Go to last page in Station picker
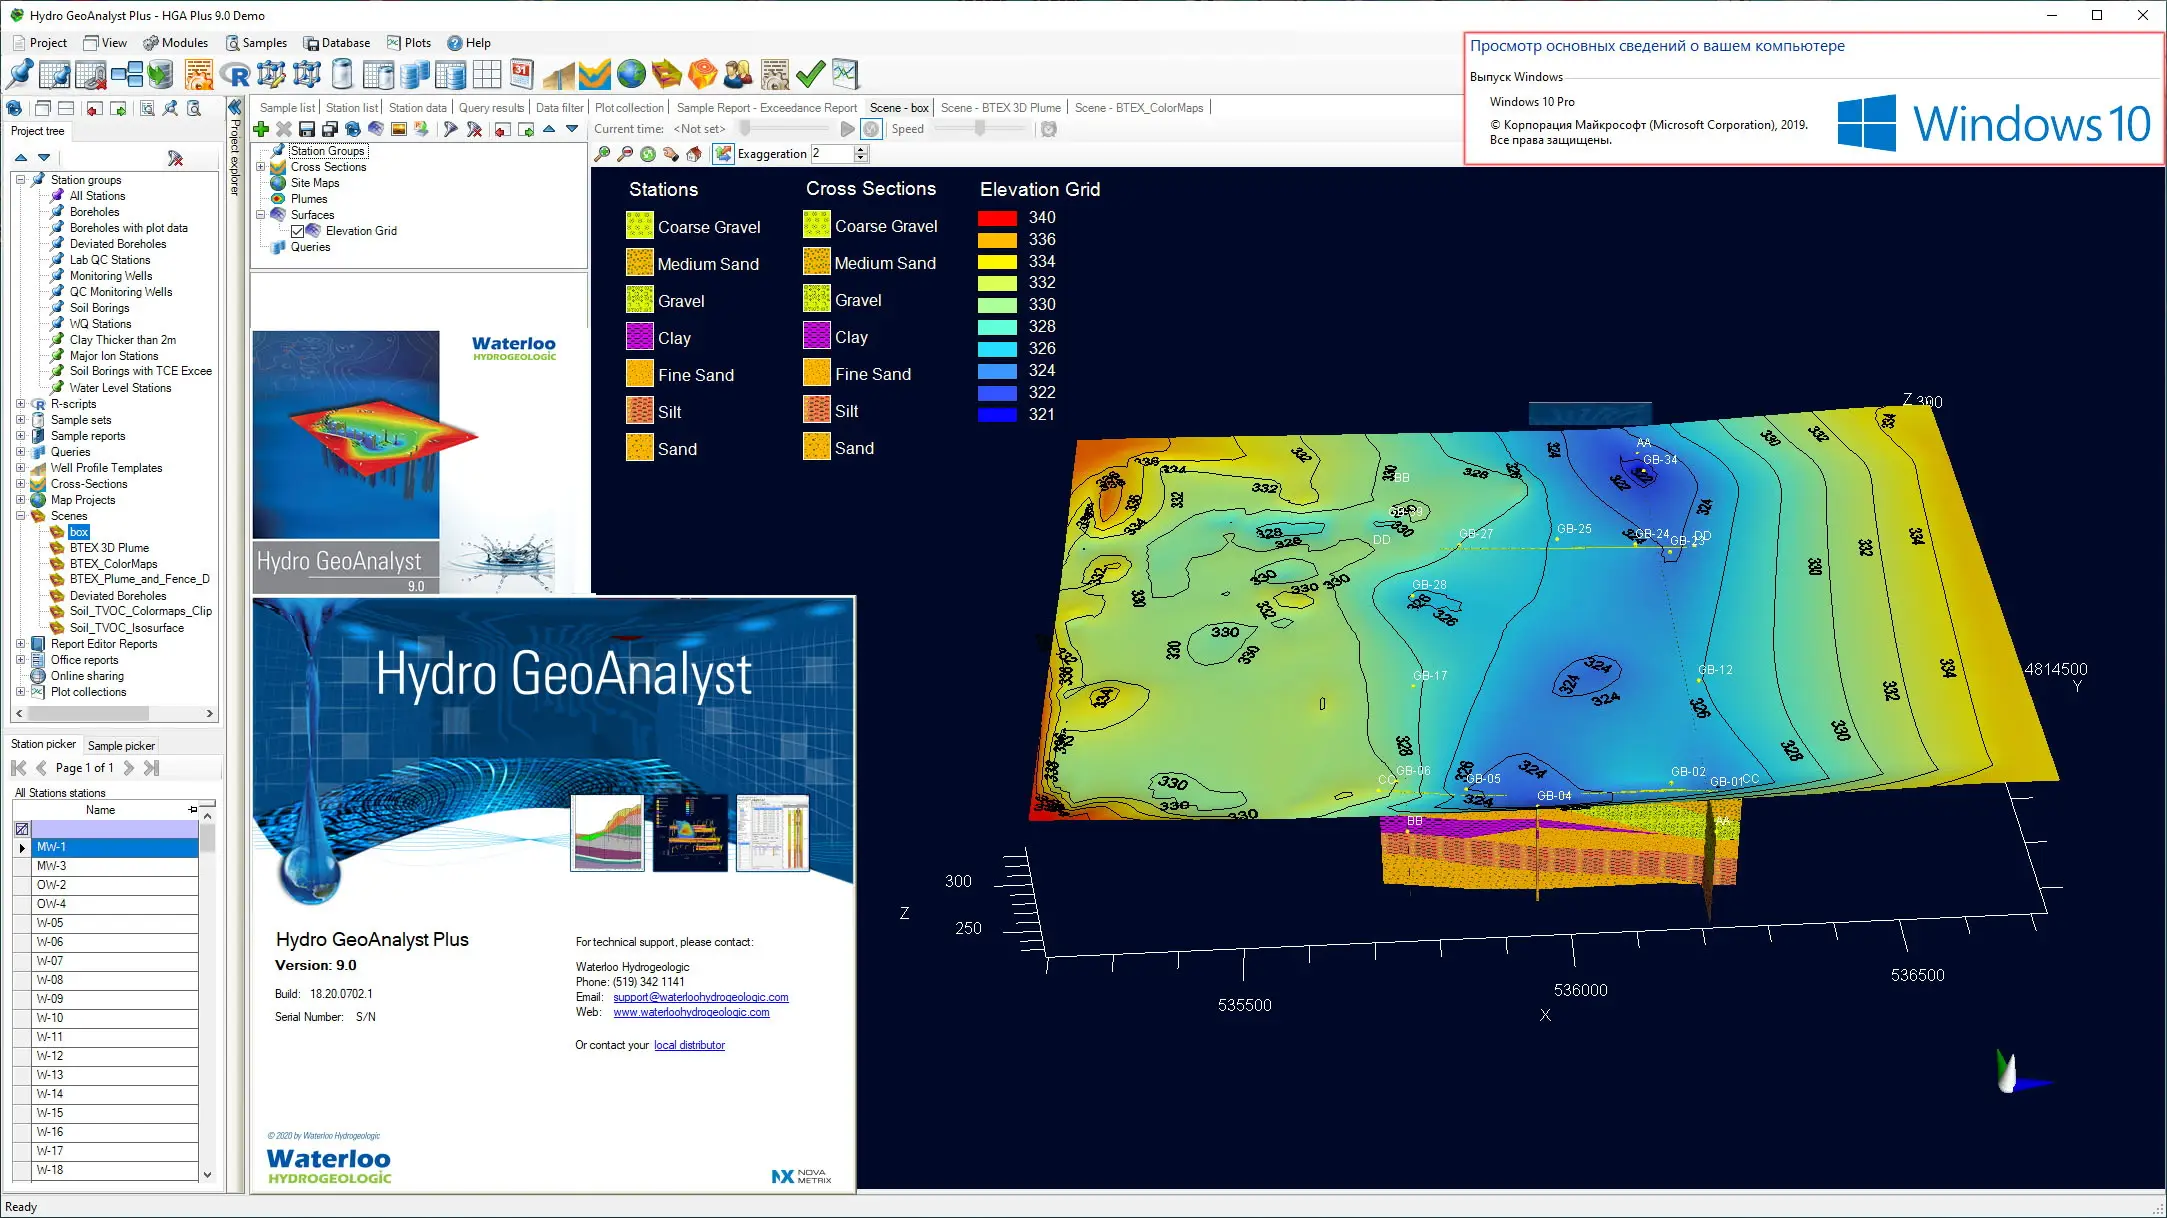 [x=151, y=768]
